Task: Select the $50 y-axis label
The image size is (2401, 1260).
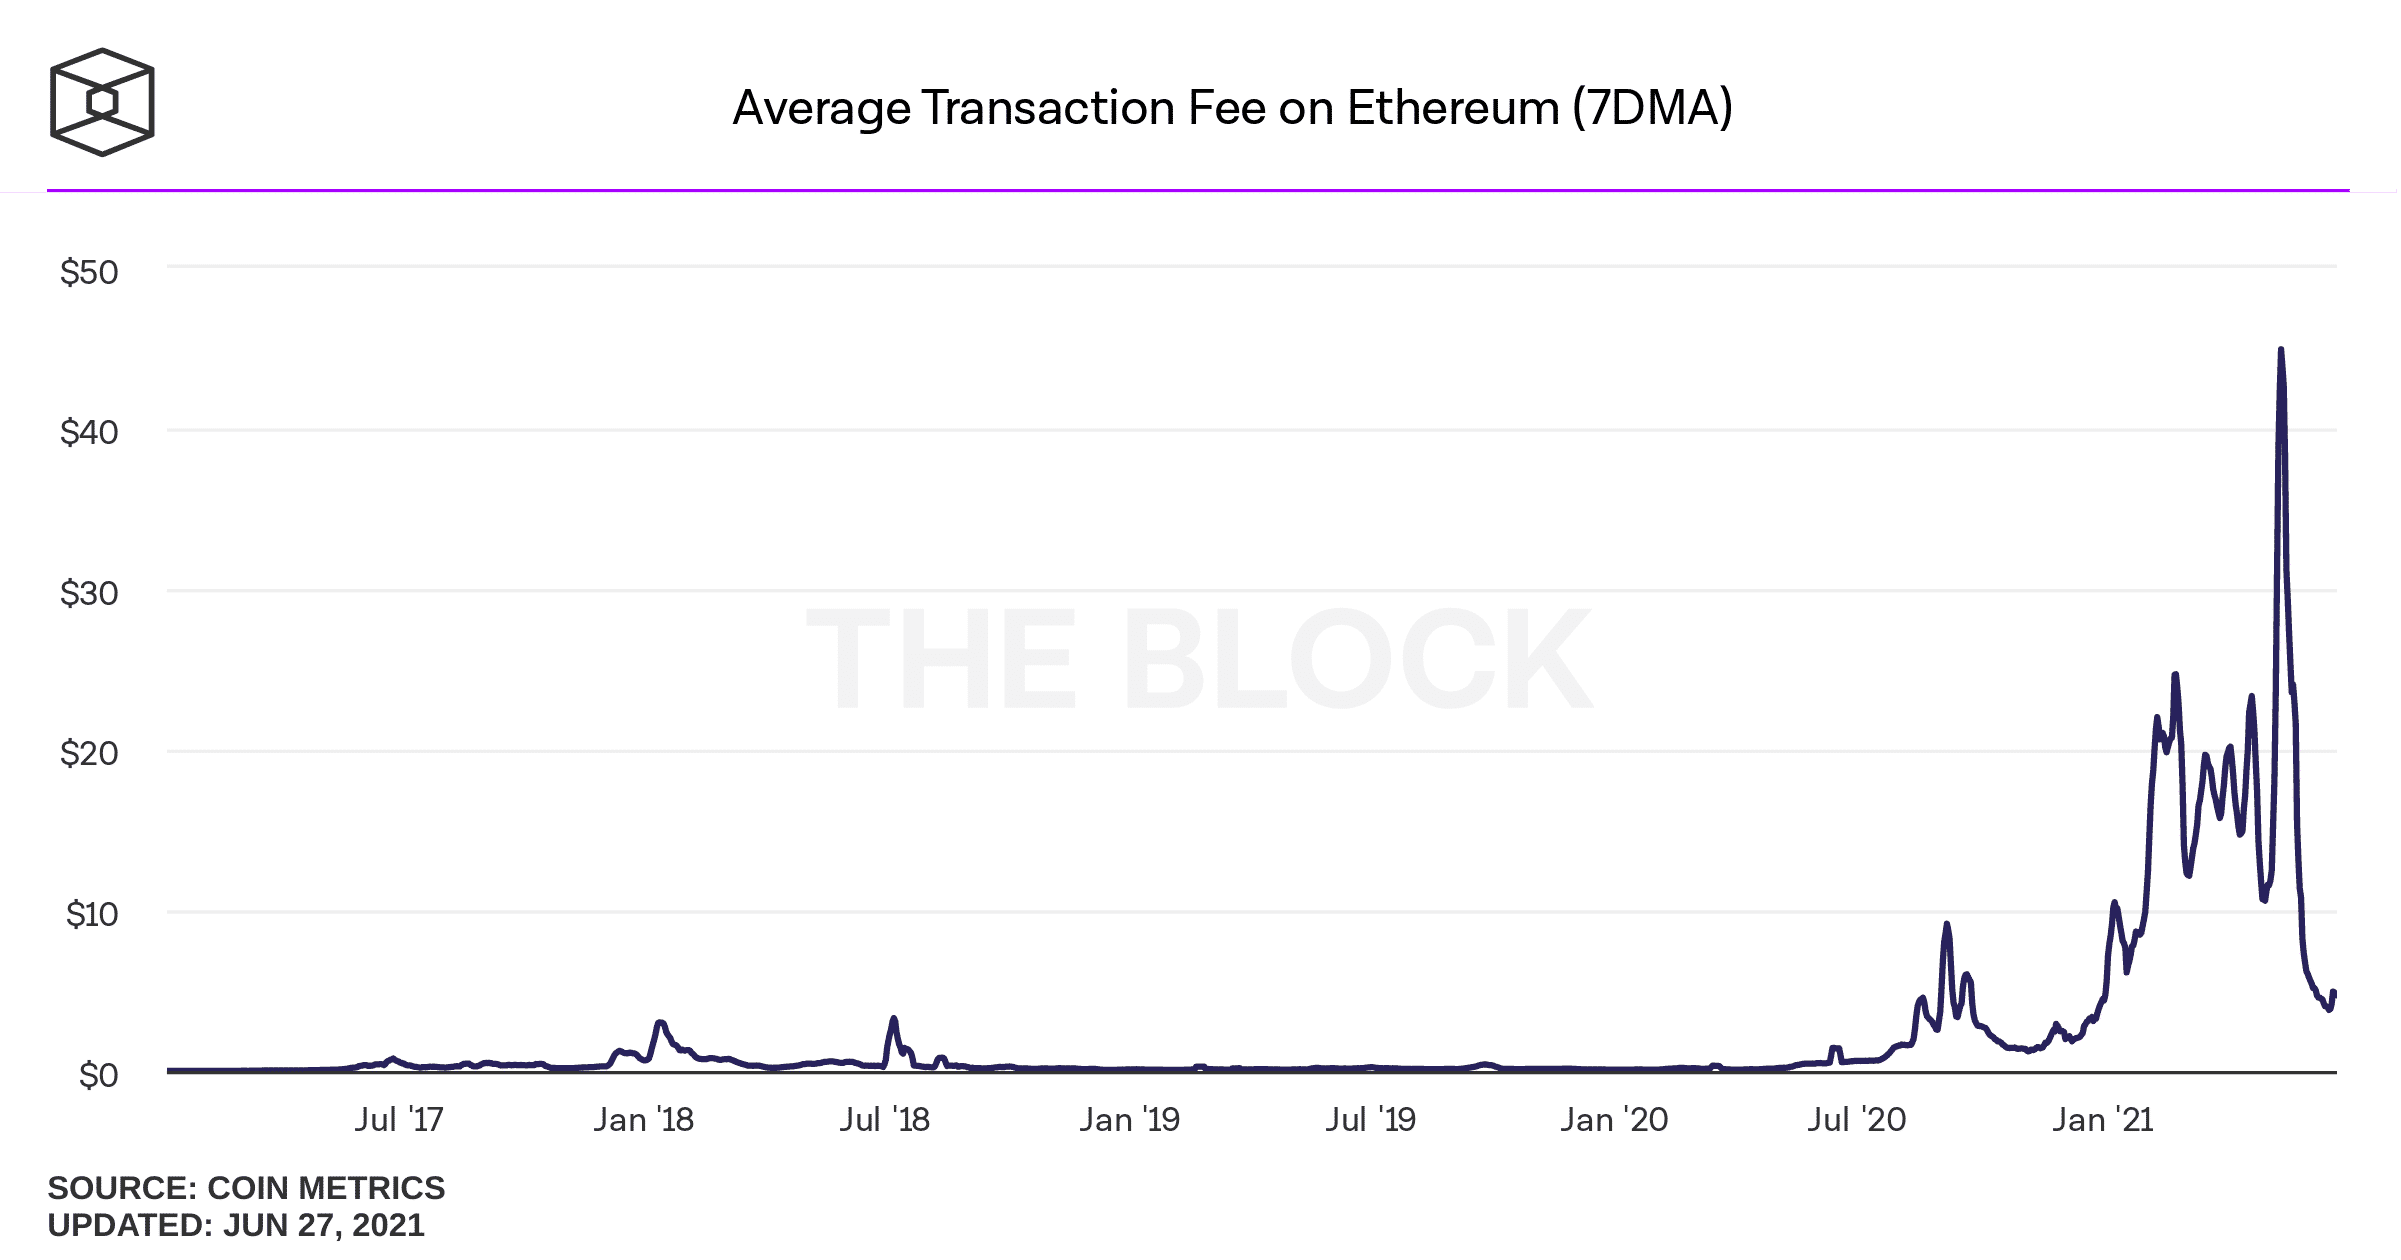Action: pyautogui.click(x=89, y=272)
